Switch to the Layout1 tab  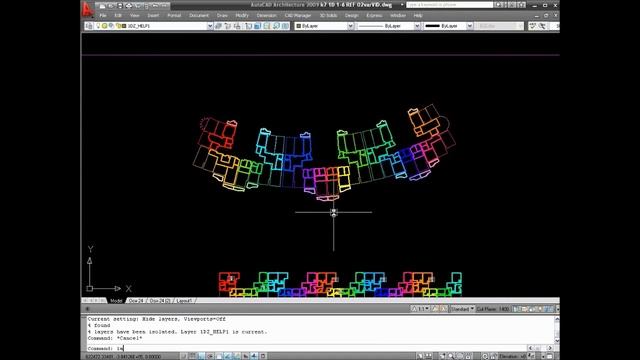coord(184,301)
